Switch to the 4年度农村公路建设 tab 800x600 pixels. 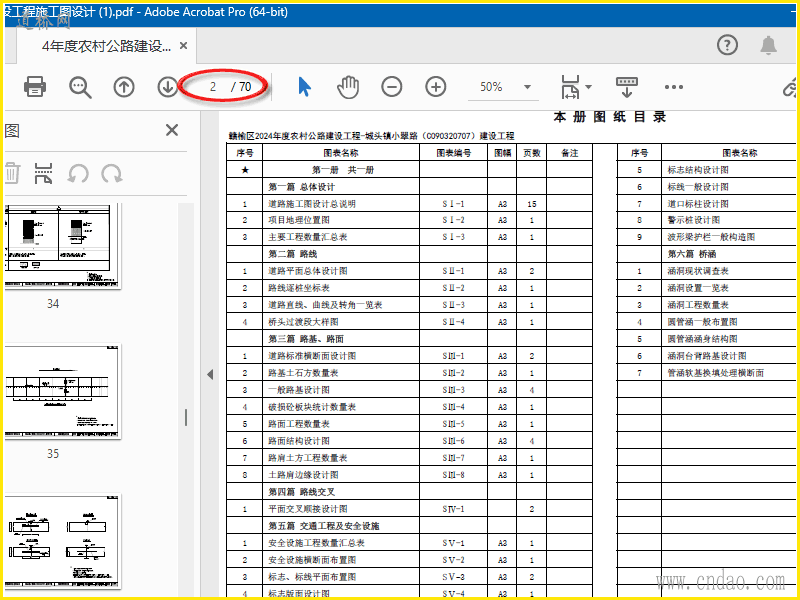[x=106, y=46]
